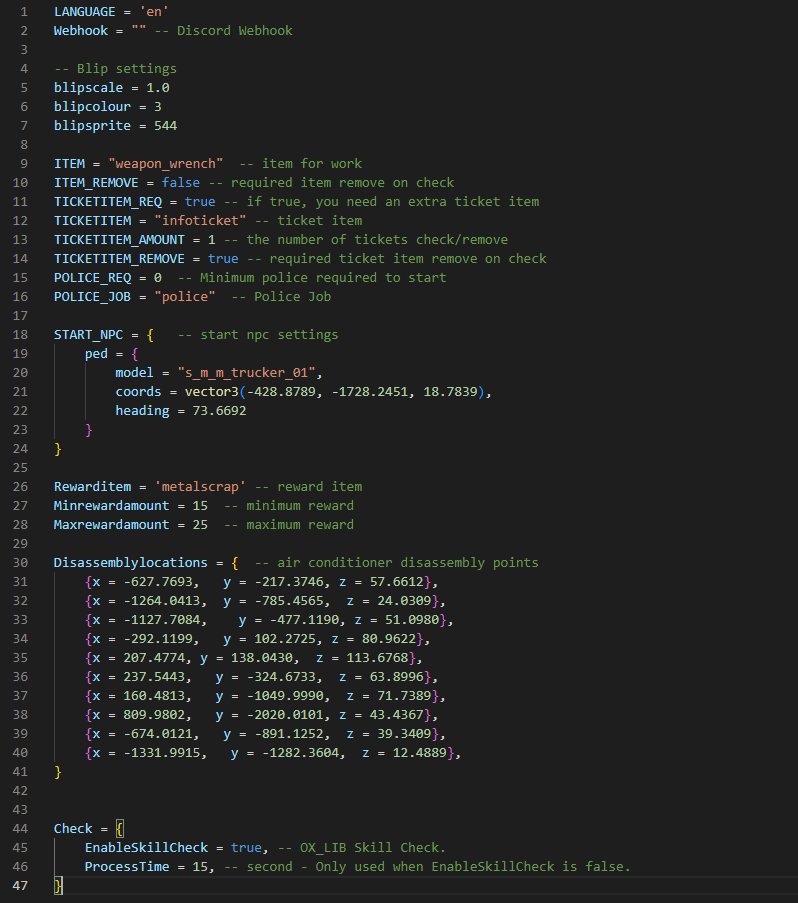
Task: Click the blipscale variable
Action: (x=88, y=88)
